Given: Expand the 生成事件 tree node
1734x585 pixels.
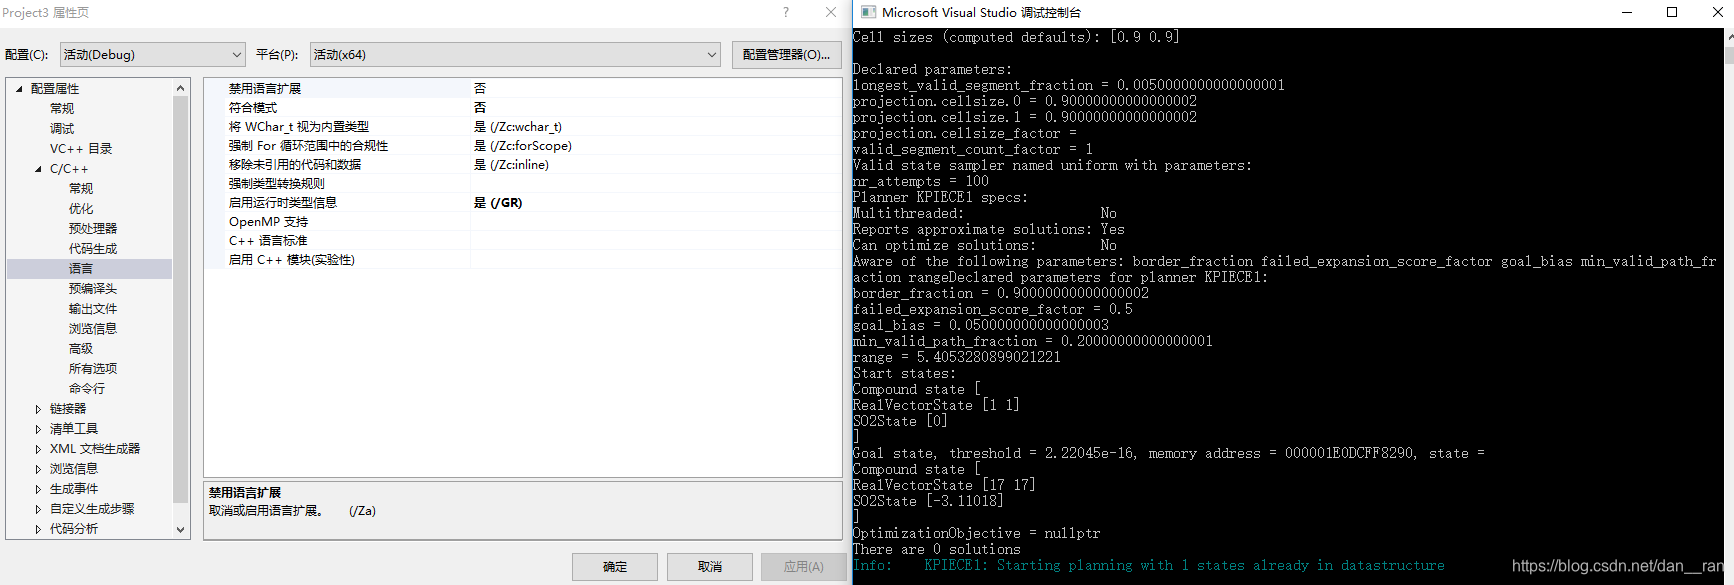Looking at the screenshot, I should [x=38, y=489].
